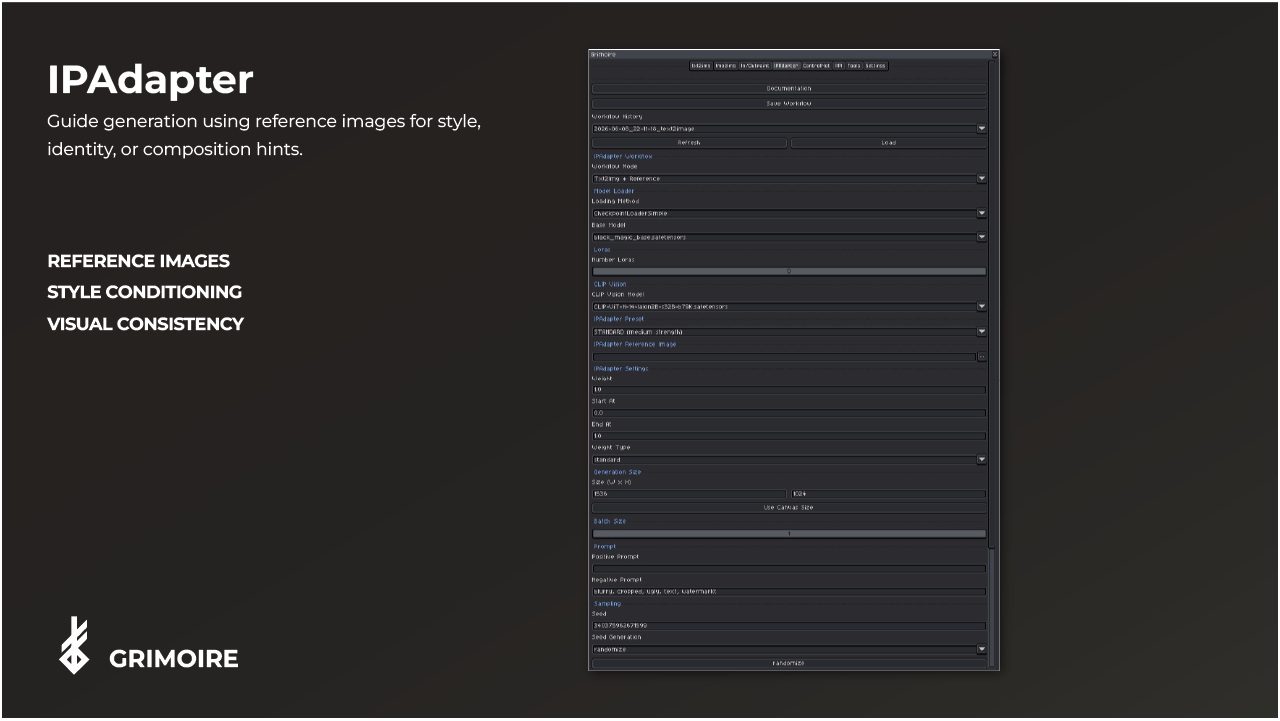Open the Workflow History dropdown
Image resolution: width=1280 pixels, height=721 pixels.
[789, 129]
